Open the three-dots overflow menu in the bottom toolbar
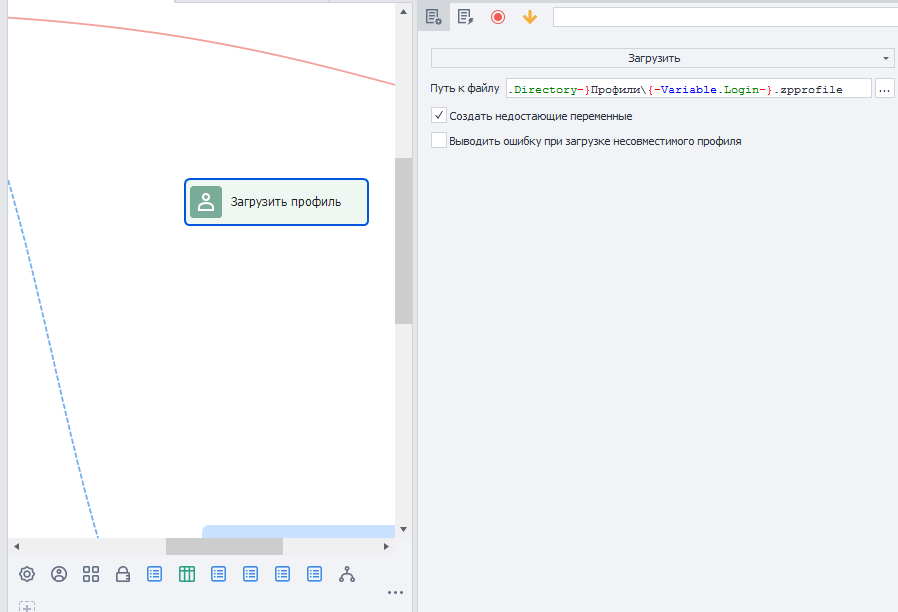This screenshot has width=898, height=612. pos(395,593)
